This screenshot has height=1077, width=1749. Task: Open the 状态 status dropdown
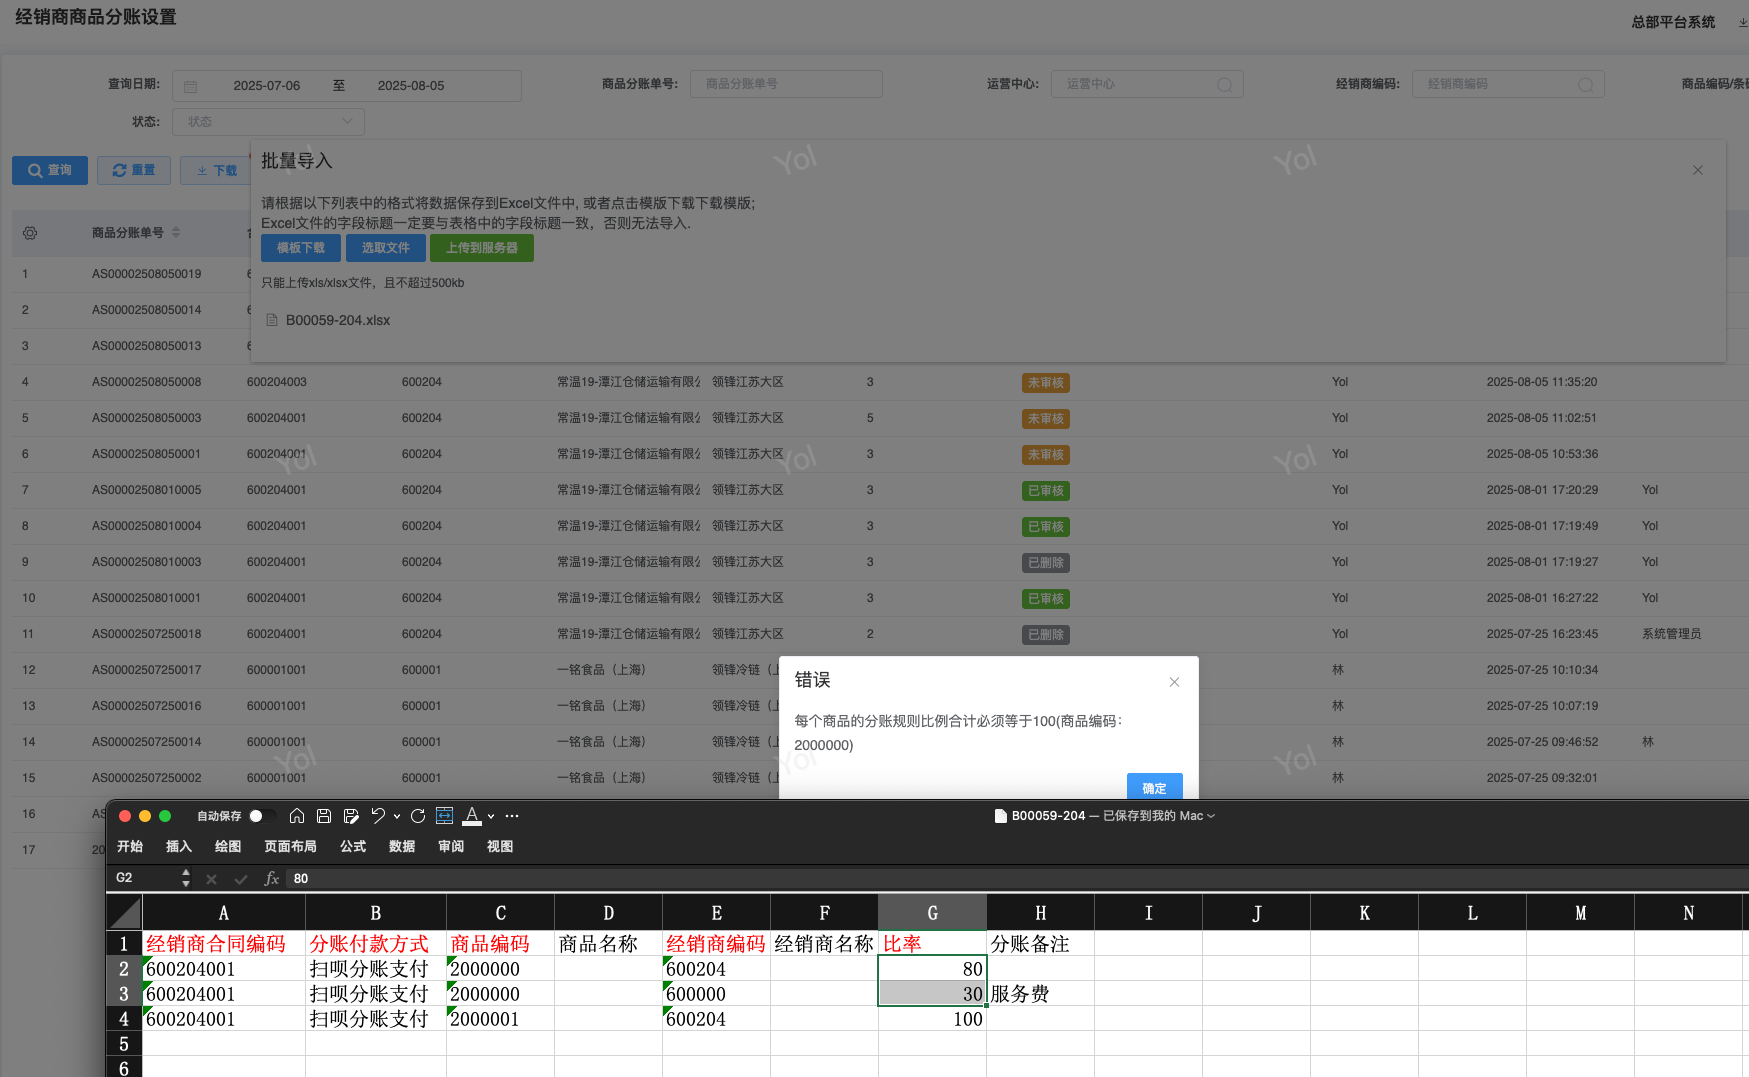tap(268, 122)
